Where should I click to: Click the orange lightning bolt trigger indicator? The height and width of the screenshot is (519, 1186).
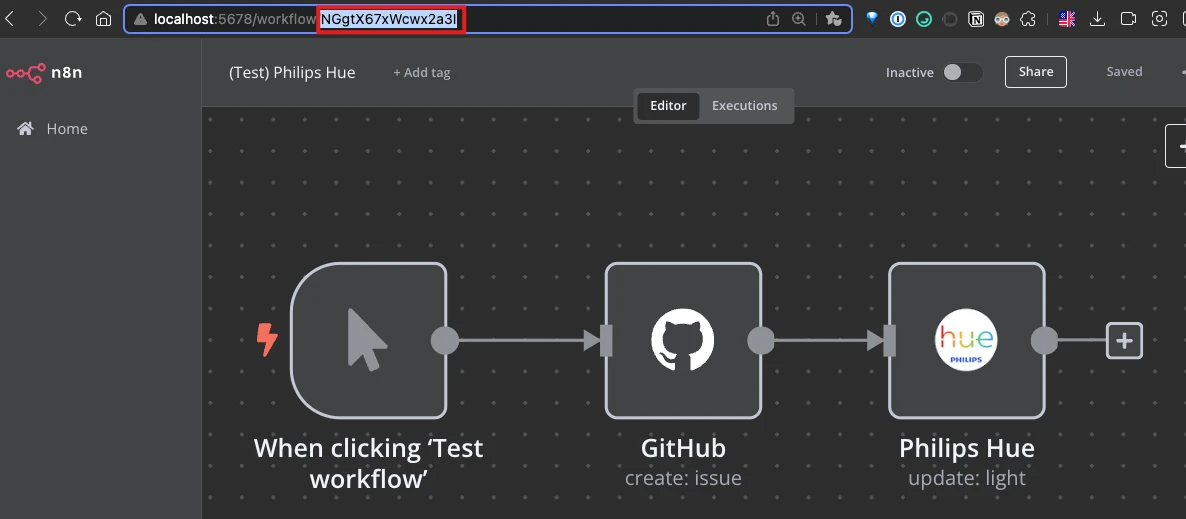pyautogui.click(x=267, y=340)
